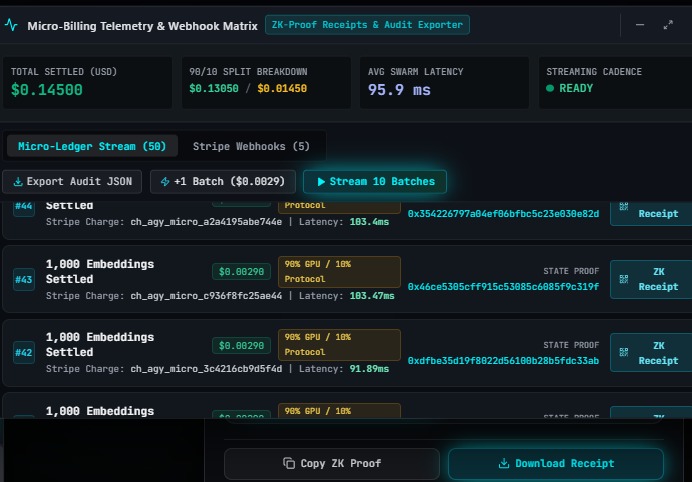
Task: Click Avg Swarm Latency 95.9 ms
Action: [399, 90]
